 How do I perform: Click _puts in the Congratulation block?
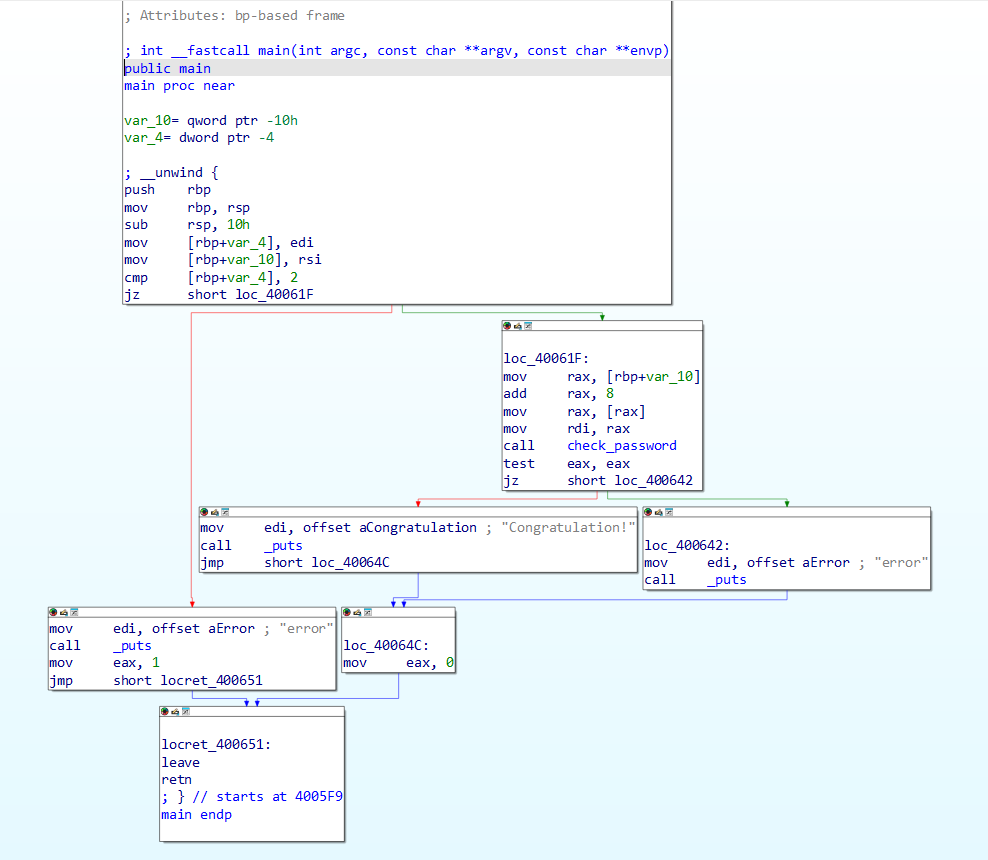pos(283,546)
